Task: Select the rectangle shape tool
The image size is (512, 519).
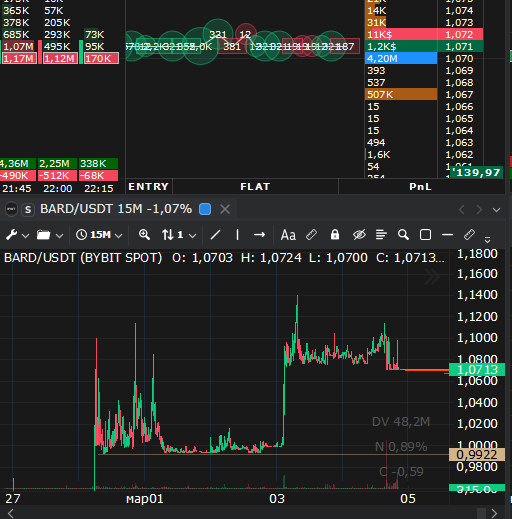Action: [425, 235]
